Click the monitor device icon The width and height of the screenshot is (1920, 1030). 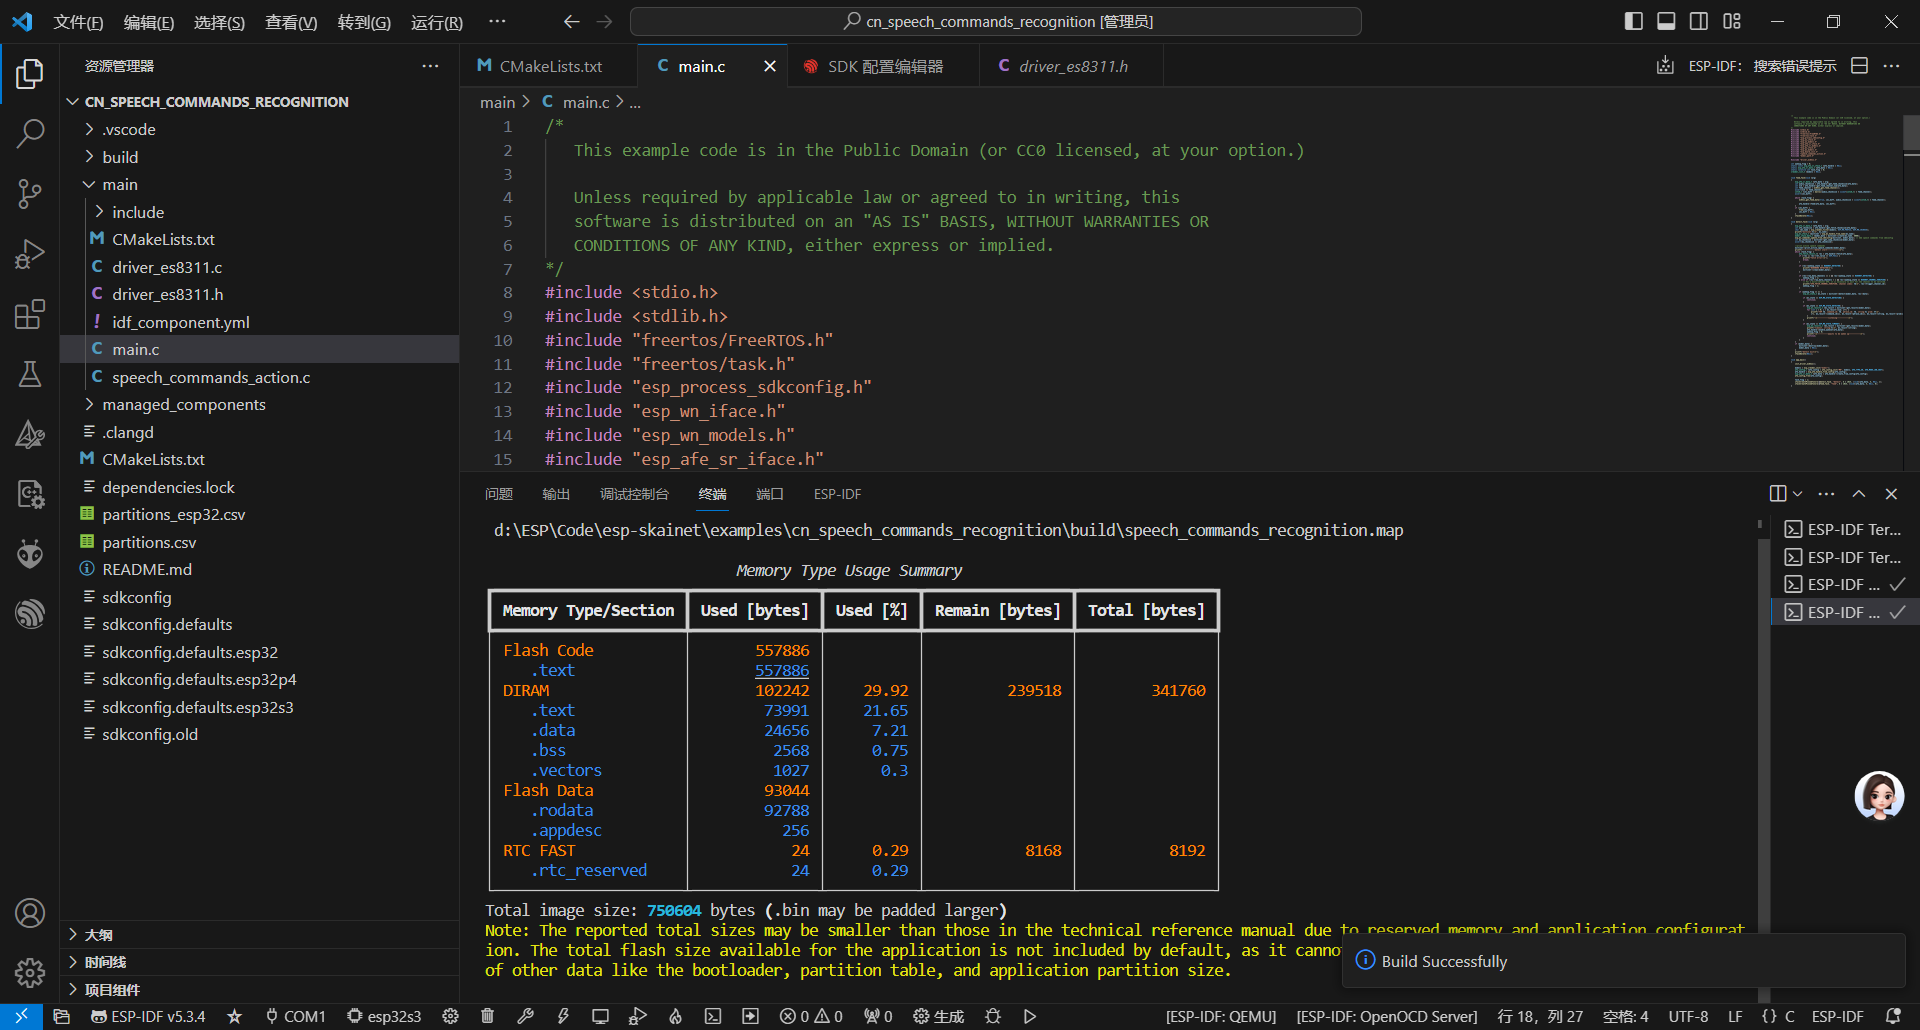pos(600,1016)
